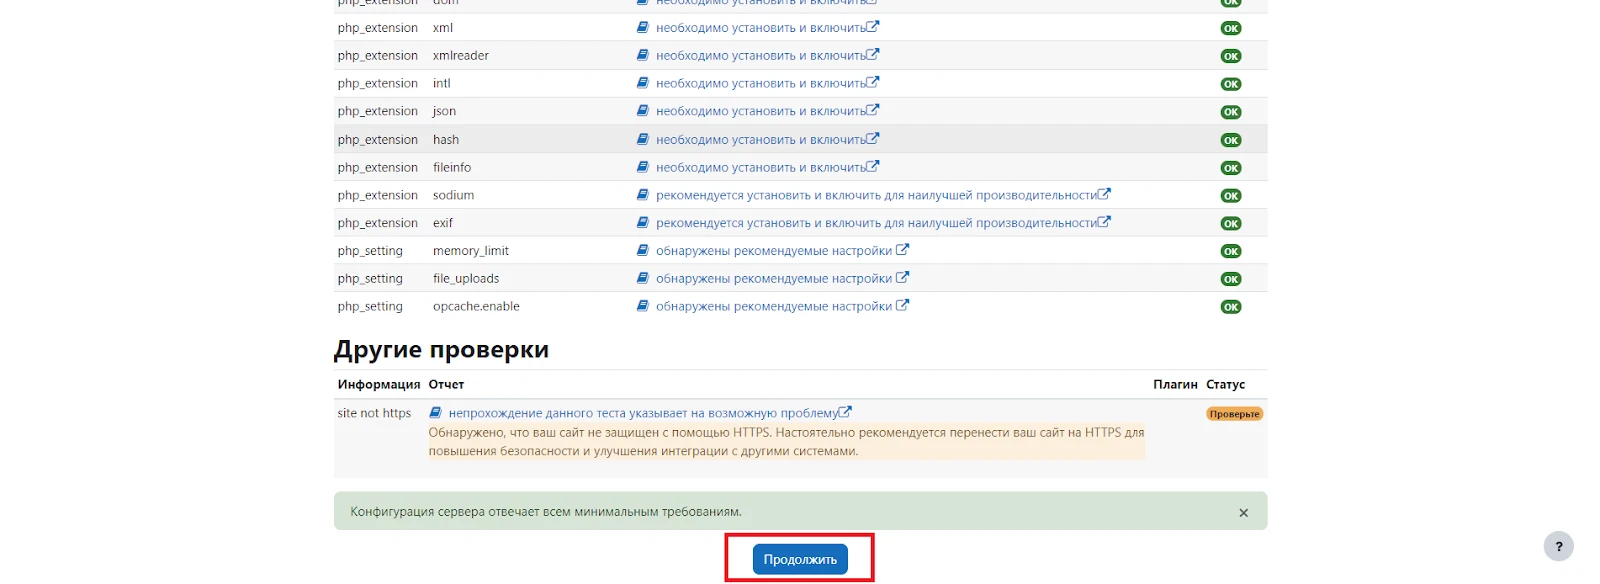Viewport: 1600px width, 584px height.
Task: Click the 'memory_limit' cell
Action: click(x=471, y=251)
